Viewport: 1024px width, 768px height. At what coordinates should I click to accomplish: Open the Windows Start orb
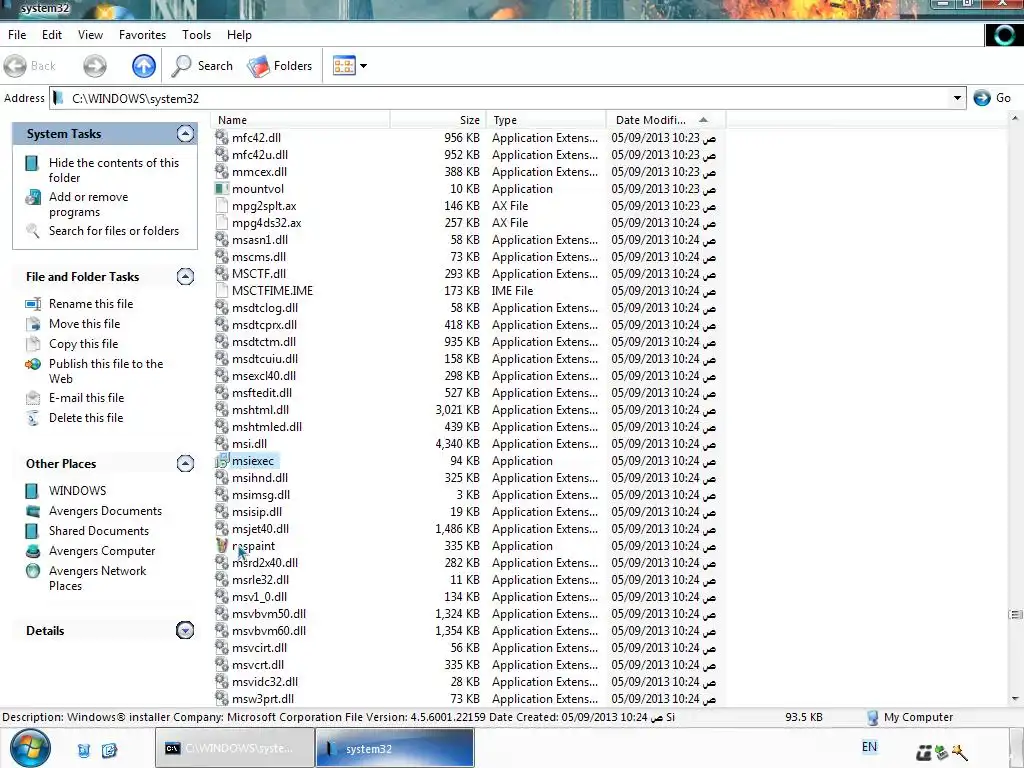pyautogui.click(x=30, y=746)
